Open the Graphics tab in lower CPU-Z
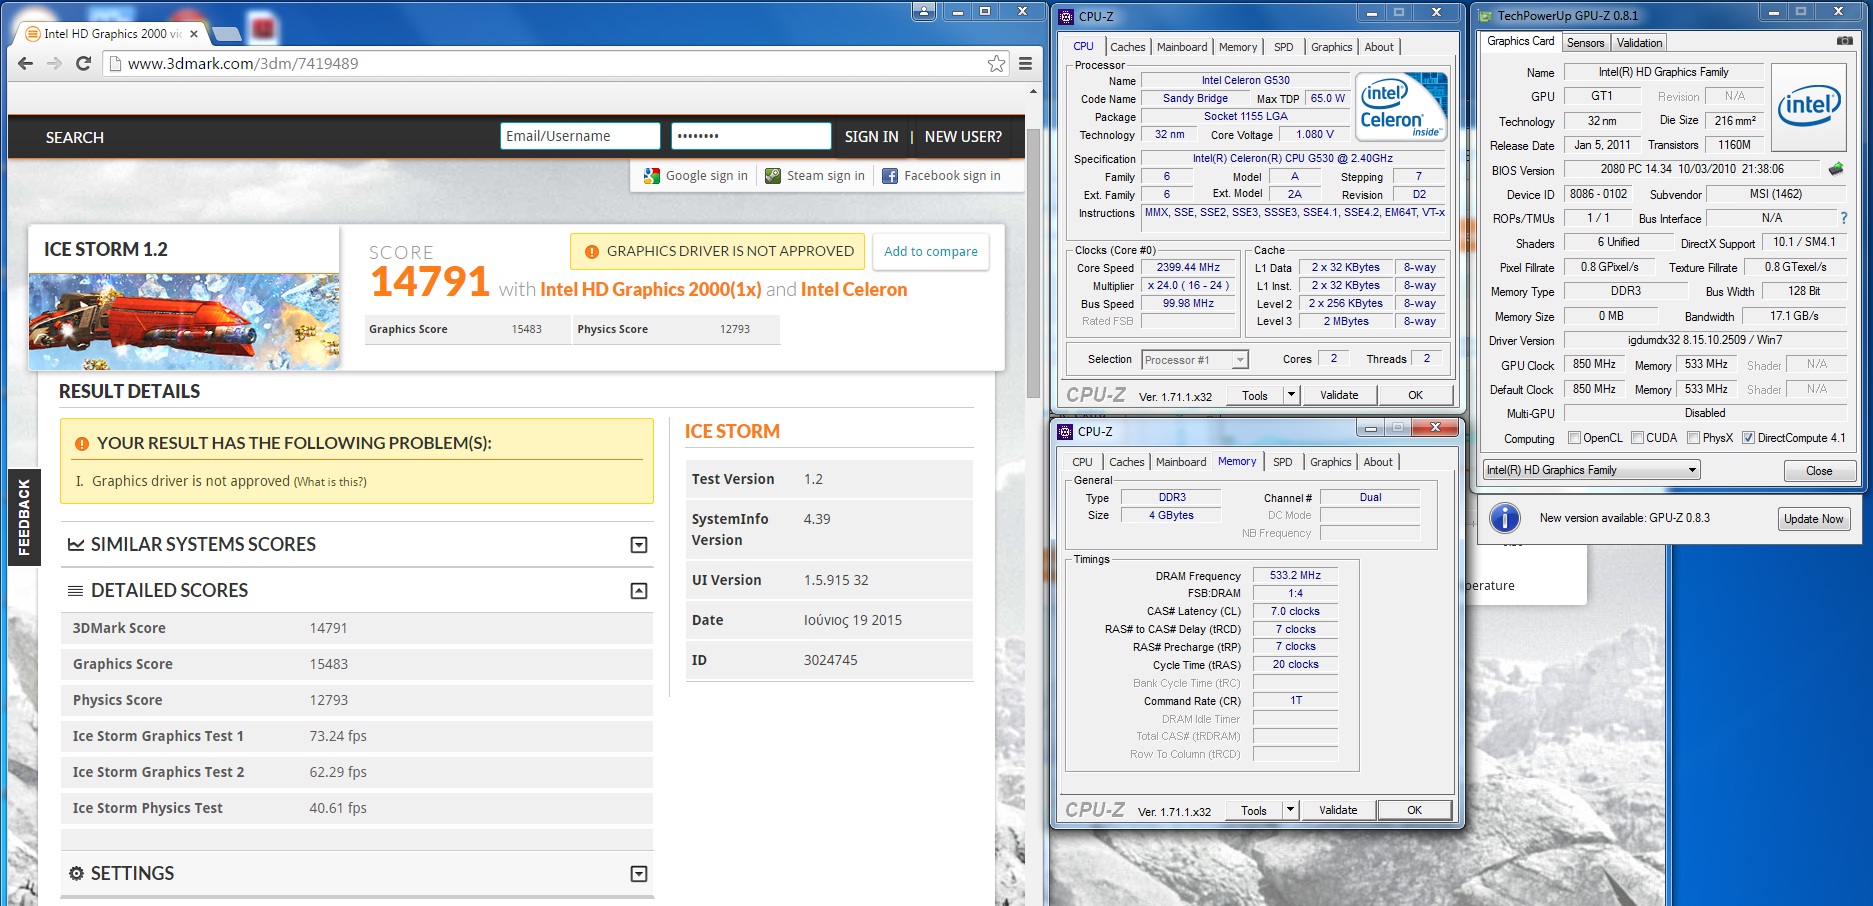This screenshot has height=906, width=1873. [x=1330, y=462]
